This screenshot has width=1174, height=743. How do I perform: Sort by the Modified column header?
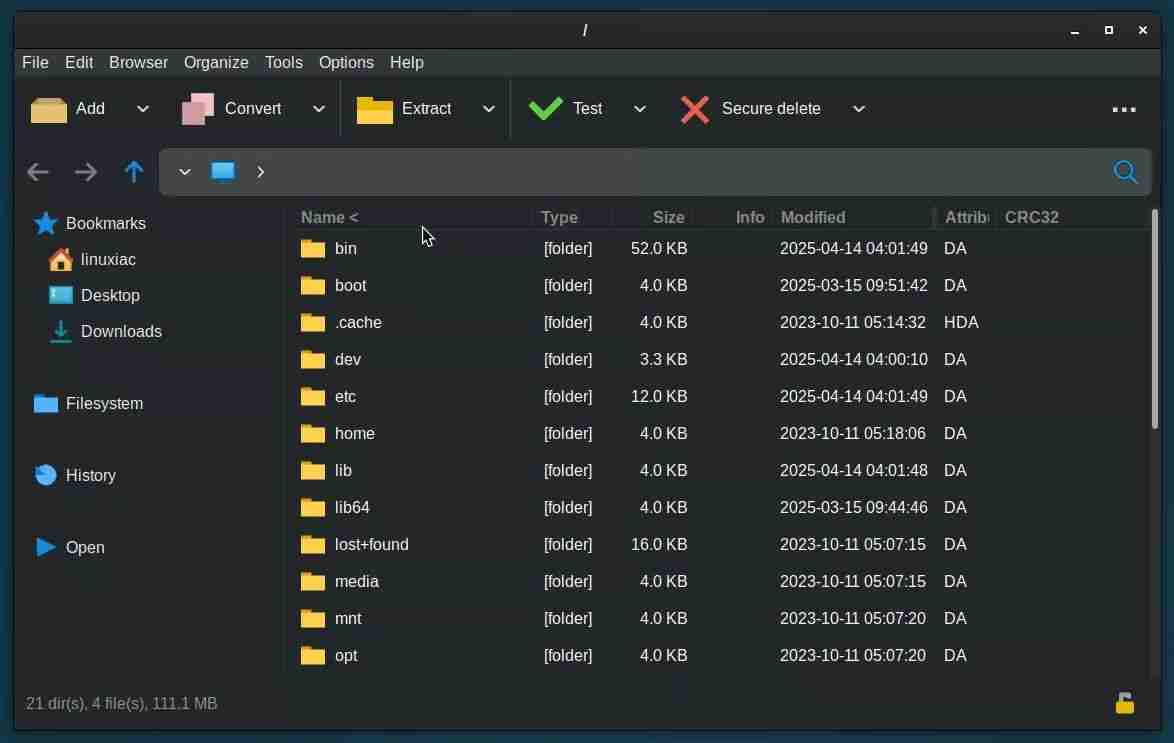pos(813,217)
